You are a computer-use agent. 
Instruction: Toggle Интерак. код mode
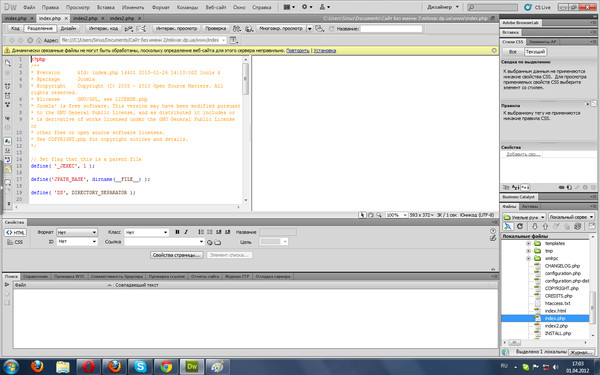103,28
